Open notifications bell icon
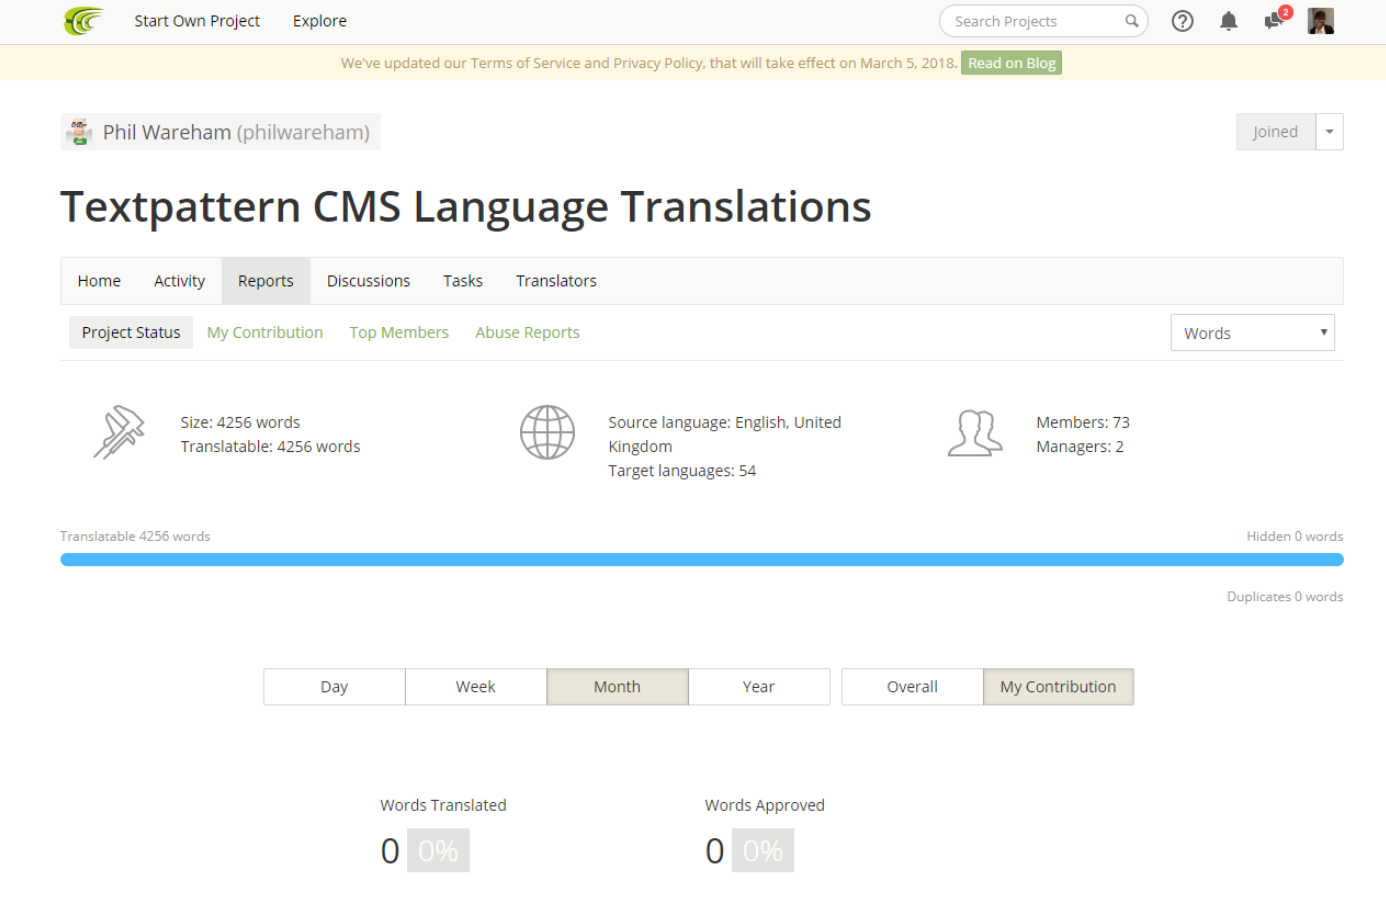Viewport: 1386px width, 924px height. (1228, 21)
